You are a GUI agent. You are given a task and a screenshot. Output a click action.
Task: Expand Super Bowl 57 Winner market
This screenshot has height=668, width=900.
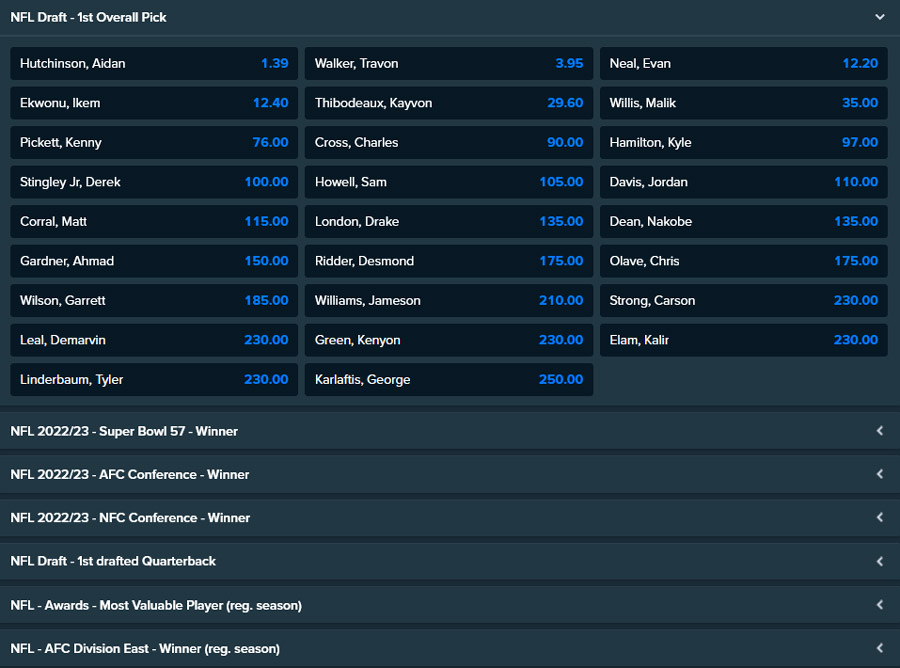click(450, 431)
